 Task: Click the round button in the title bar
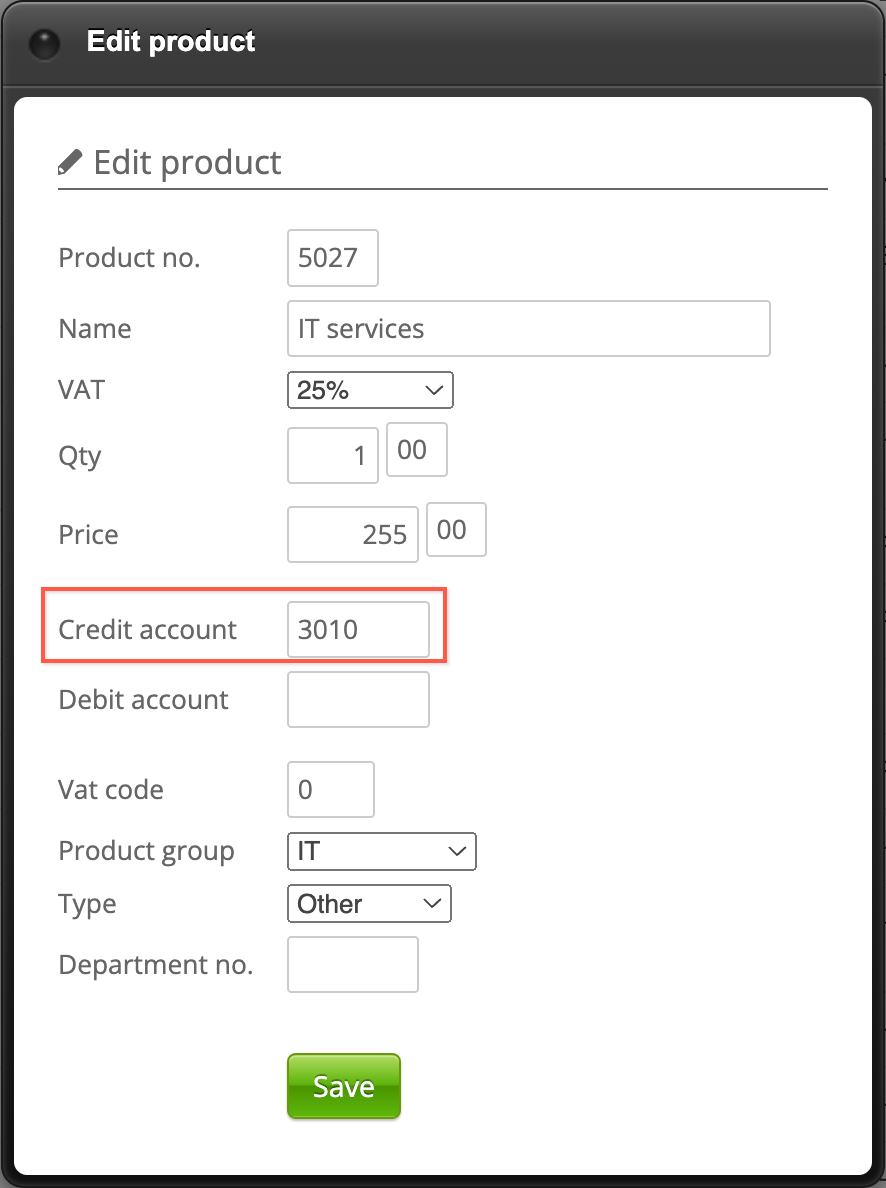[45, 44]
